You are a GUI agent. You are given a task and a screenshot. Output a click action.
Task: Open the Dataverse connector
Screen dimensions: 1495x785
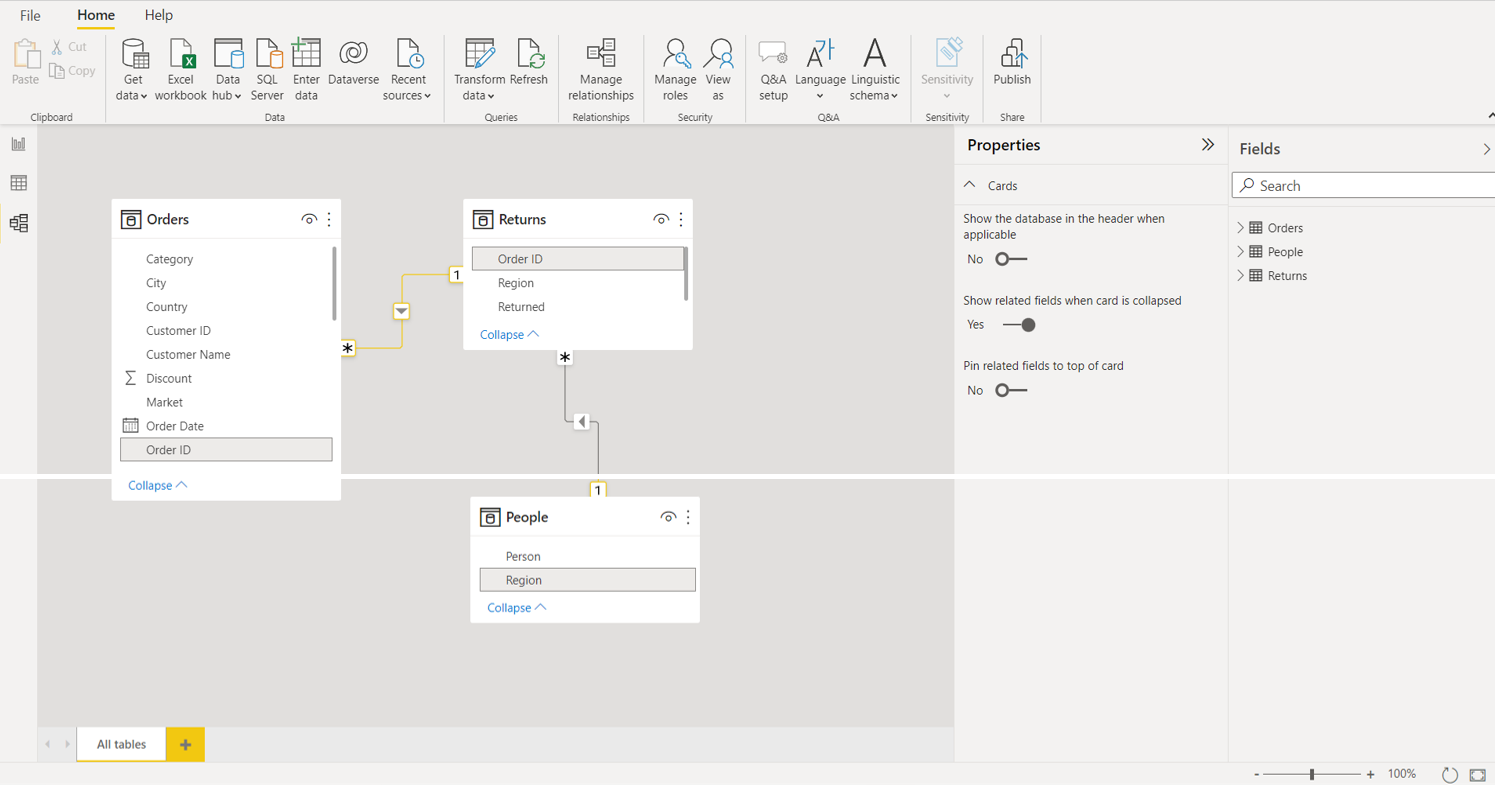[353, 62]
